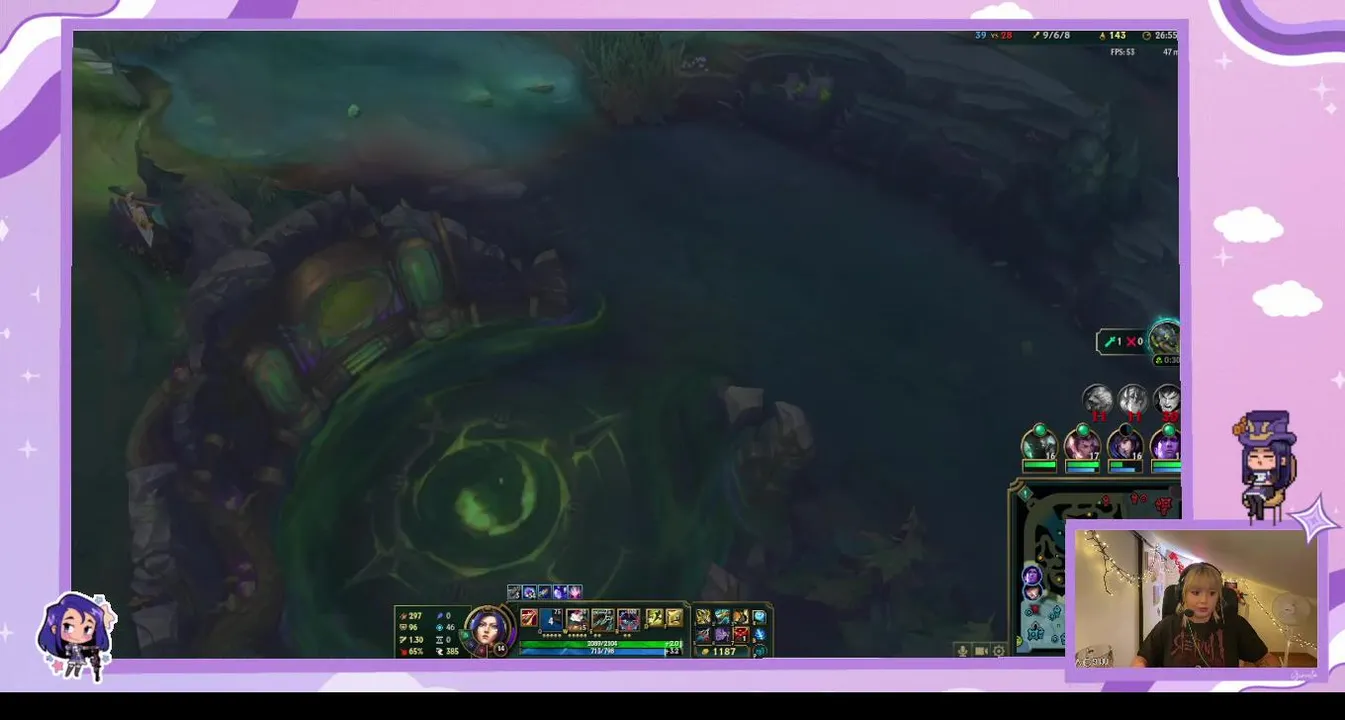This screenshot has height=720, width=1345.
Task: Click the FPS: 53 readout
Action: tap(1122, 52)
